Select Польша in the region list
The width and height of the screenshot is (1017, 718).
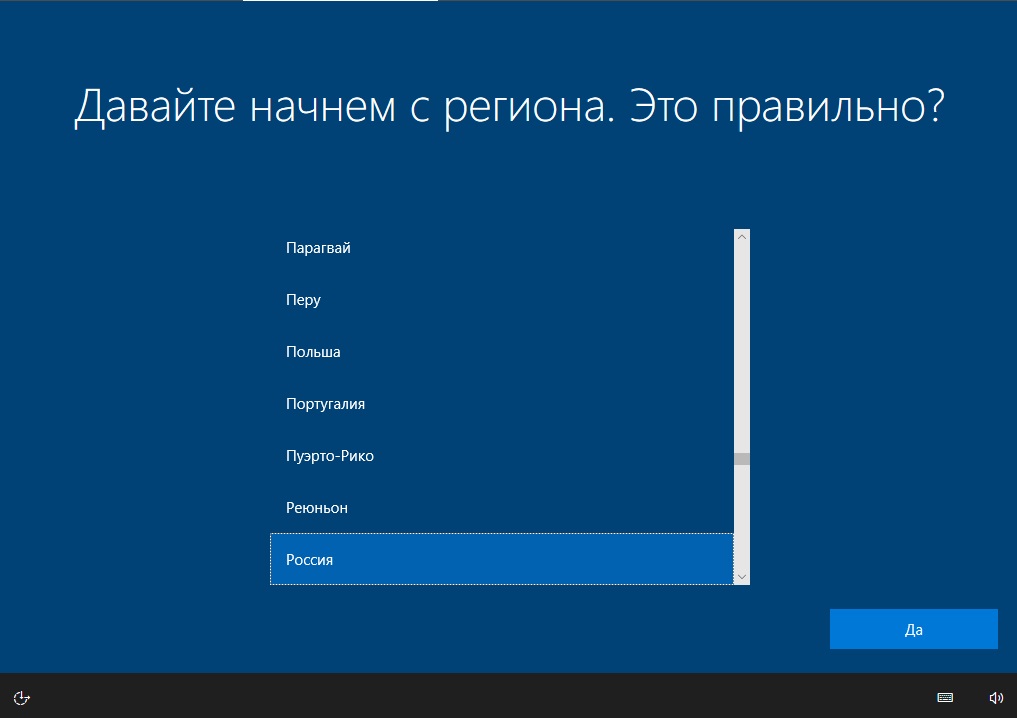(313, 352)
